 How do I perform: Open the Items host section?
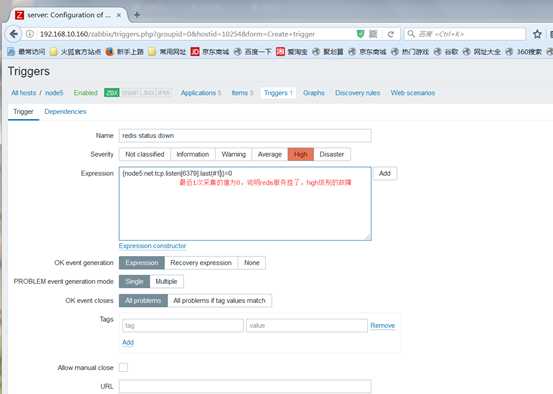tap(242, 93)
